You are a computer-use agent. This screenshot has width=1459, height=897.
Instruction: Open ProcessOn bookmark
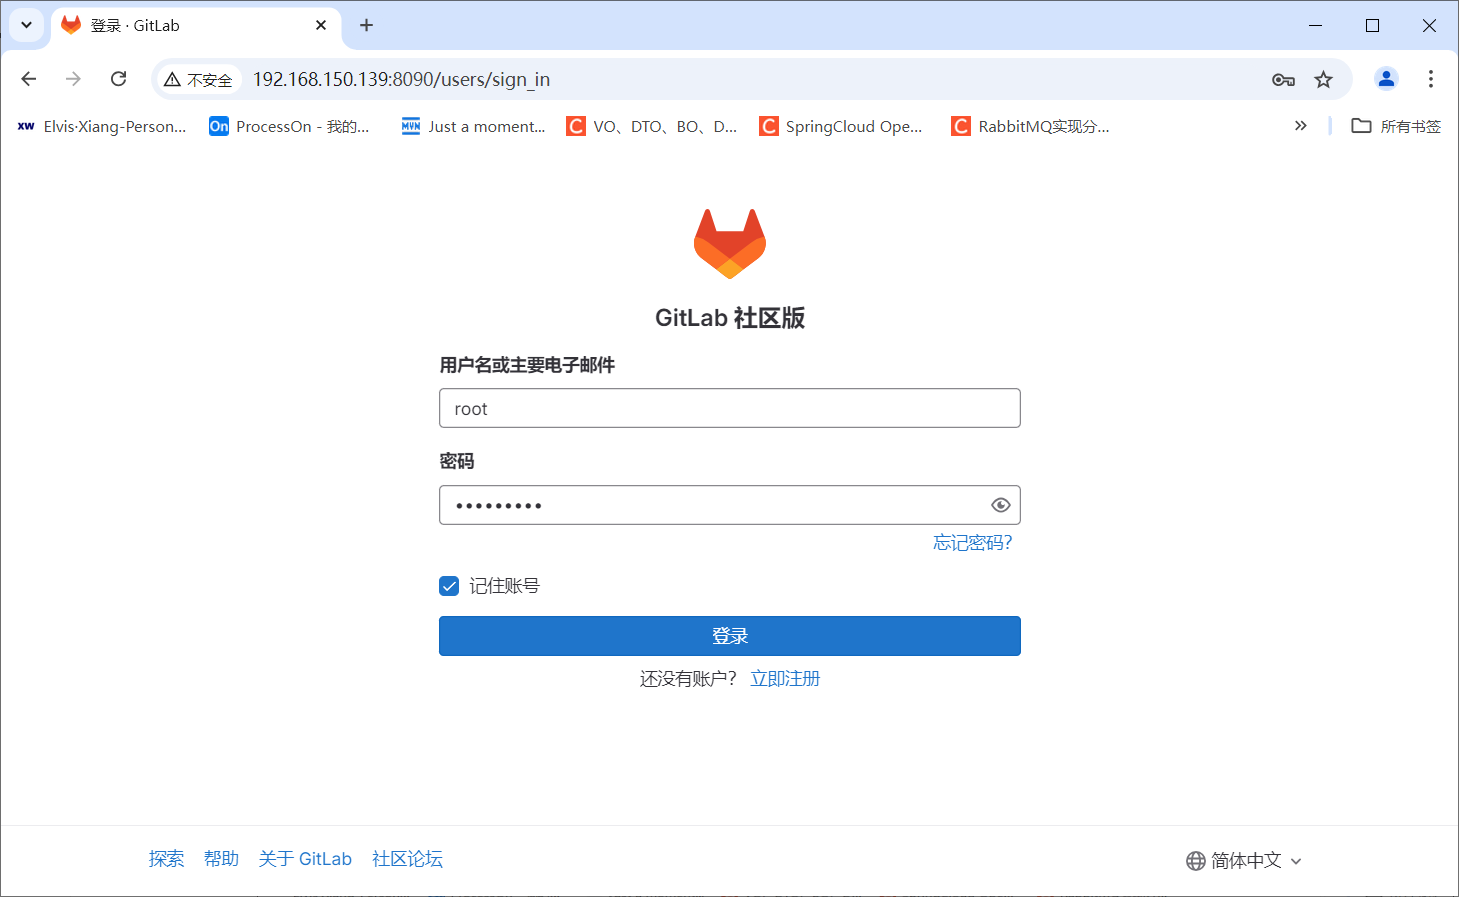(289, 126)
